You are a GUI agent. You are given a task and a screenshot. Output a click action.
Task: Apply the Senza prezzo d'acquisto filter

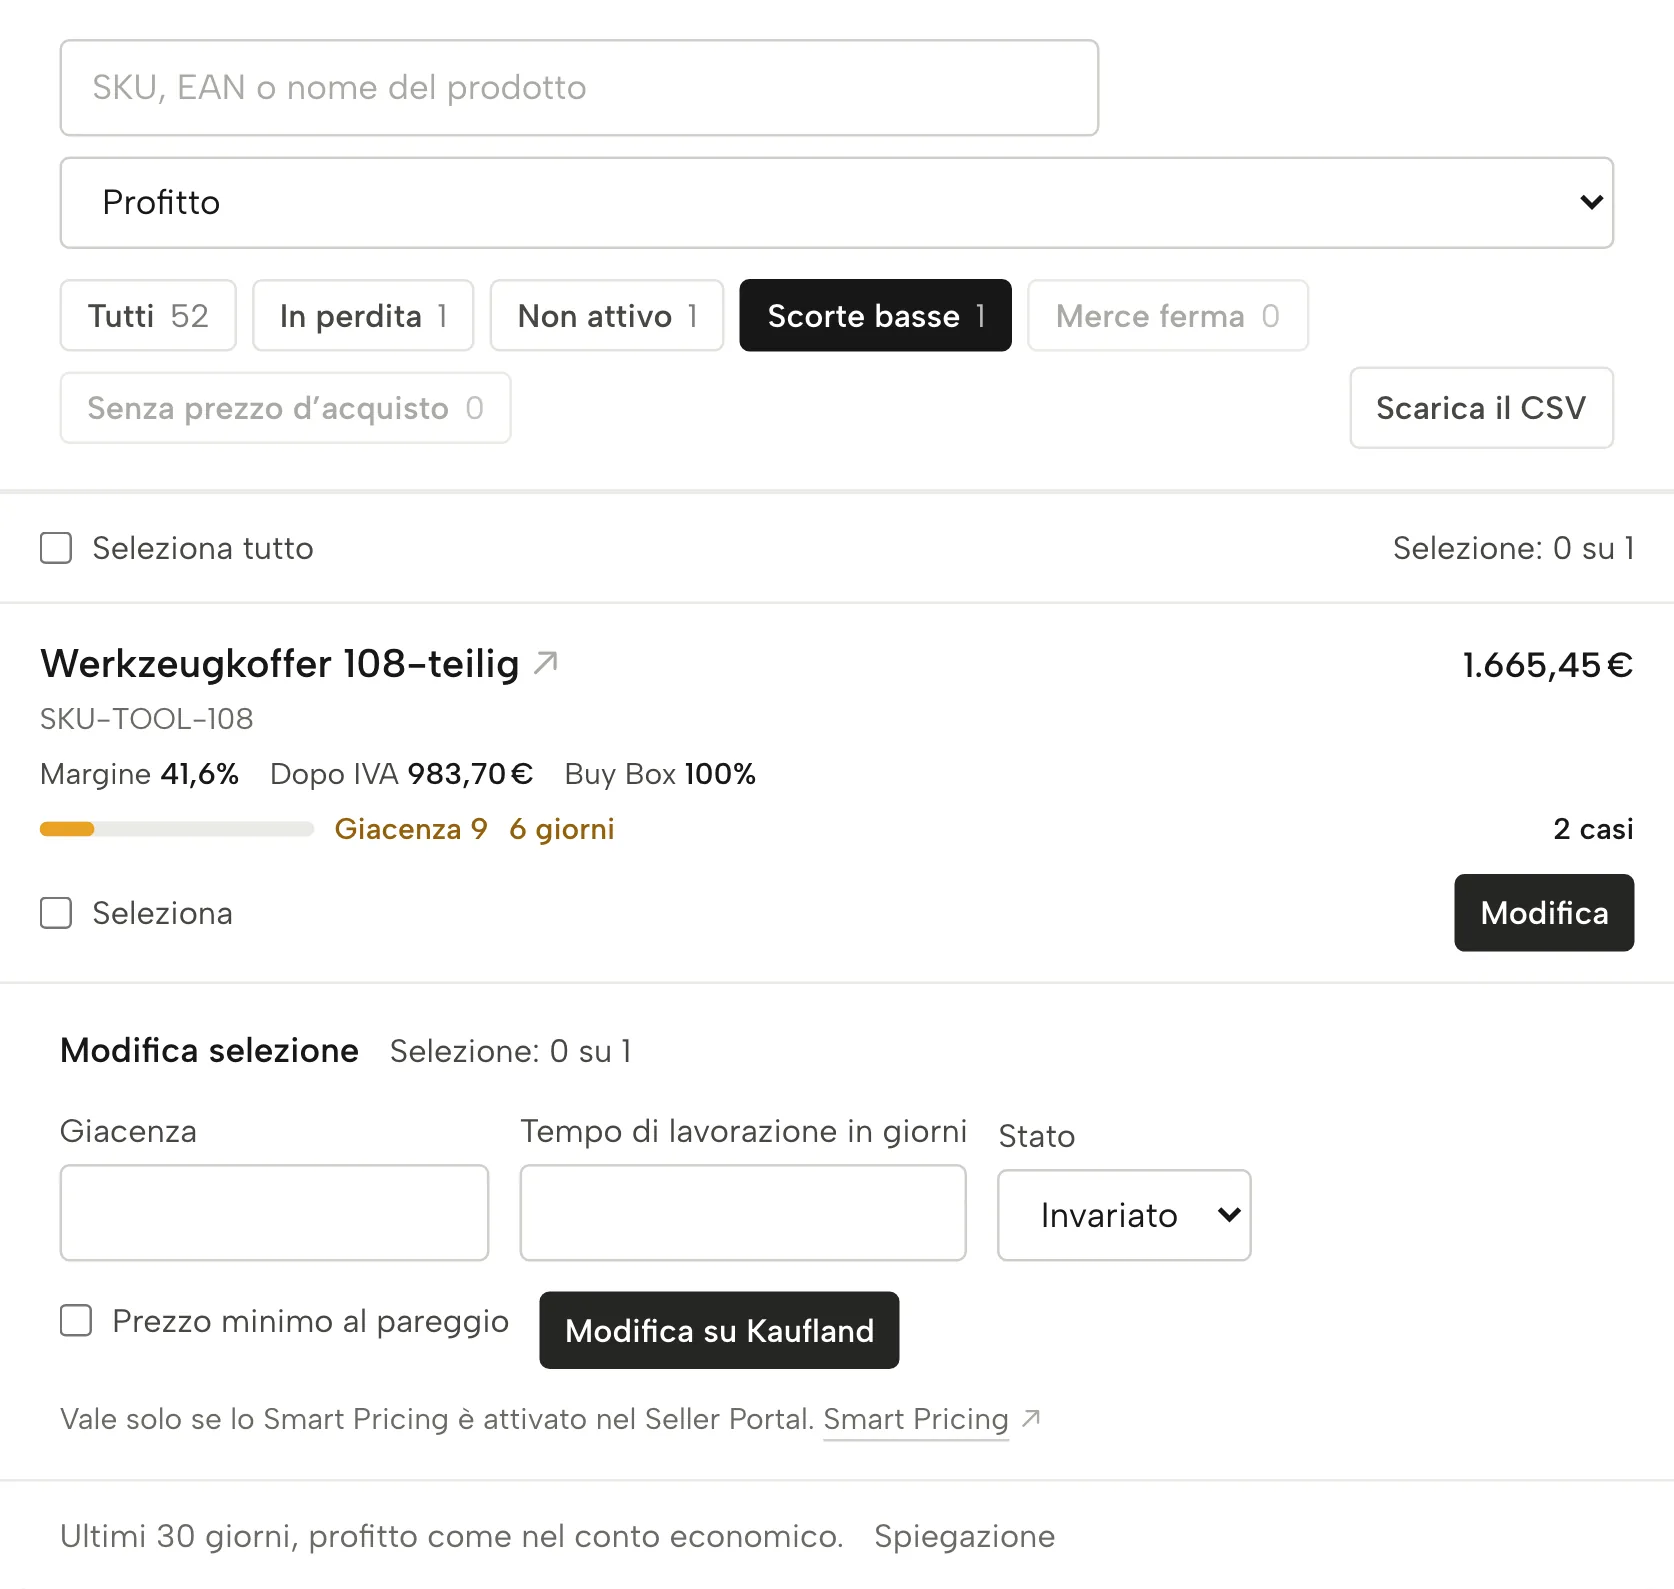pos(286,408)
